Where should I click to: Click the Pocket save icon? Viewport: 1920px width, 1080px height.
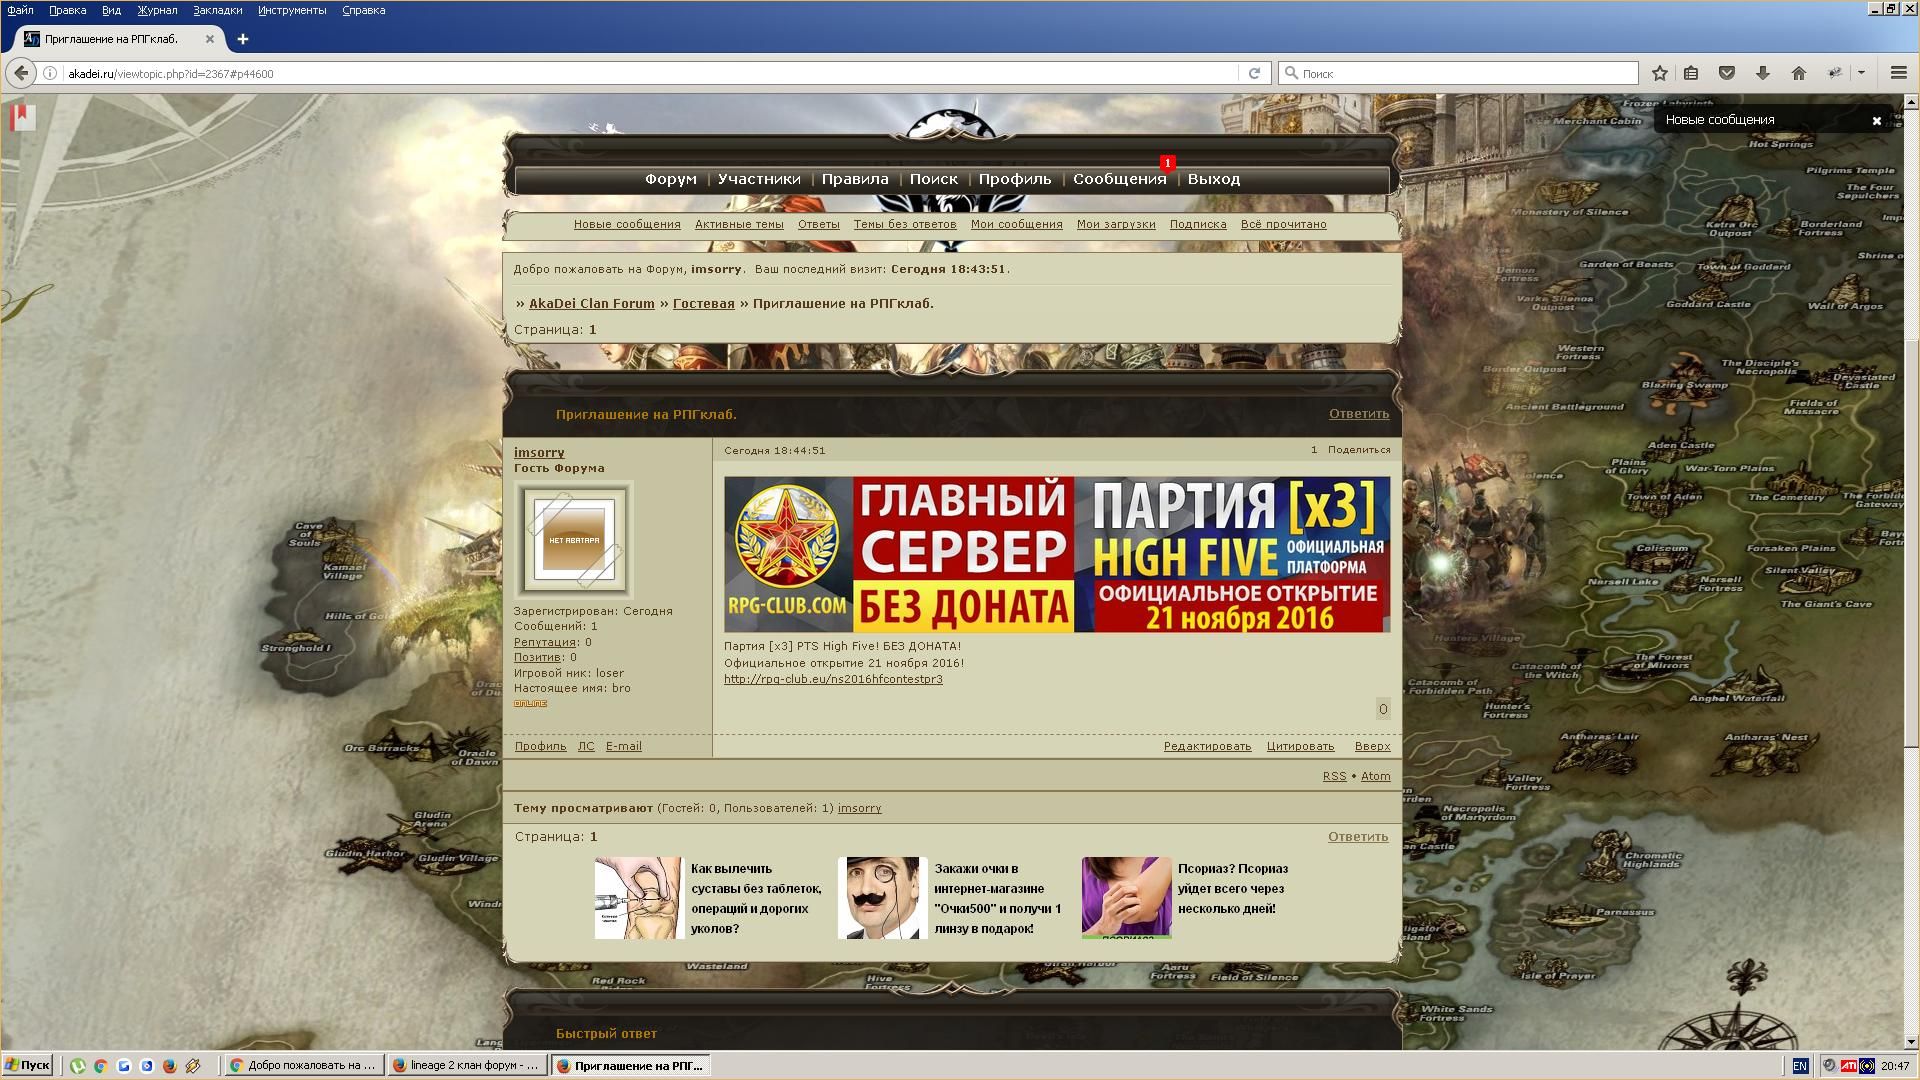[1726, 73]
